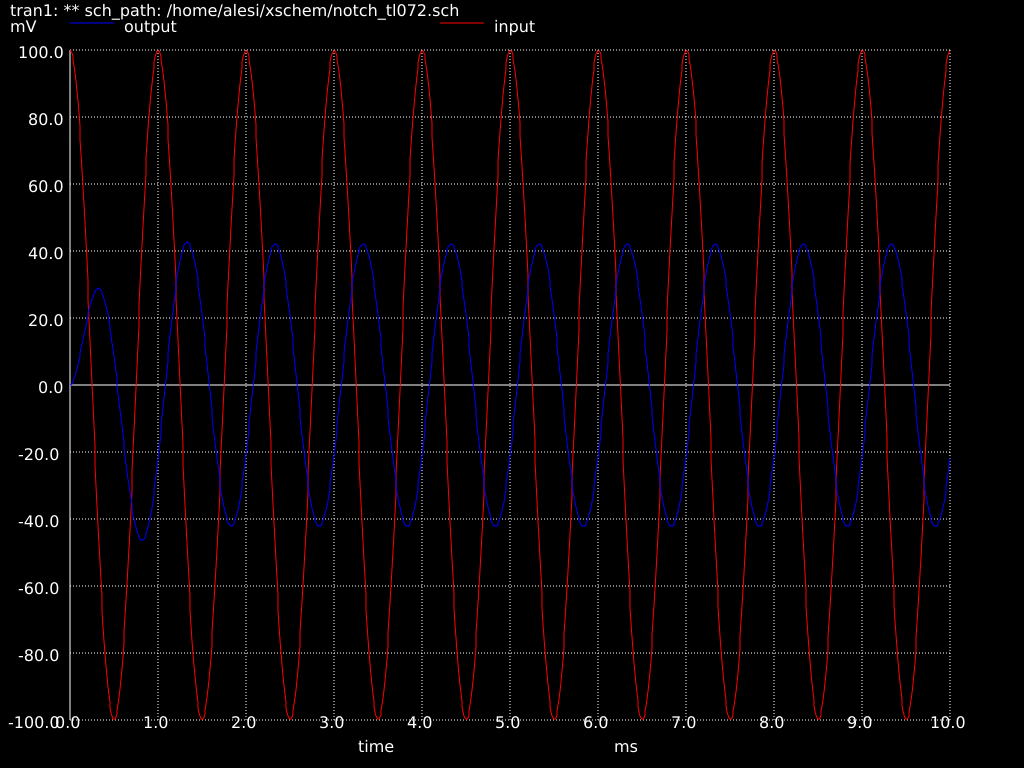
Task: Click the 100.0 y-axis label
Action: click(x=40, y=52)
